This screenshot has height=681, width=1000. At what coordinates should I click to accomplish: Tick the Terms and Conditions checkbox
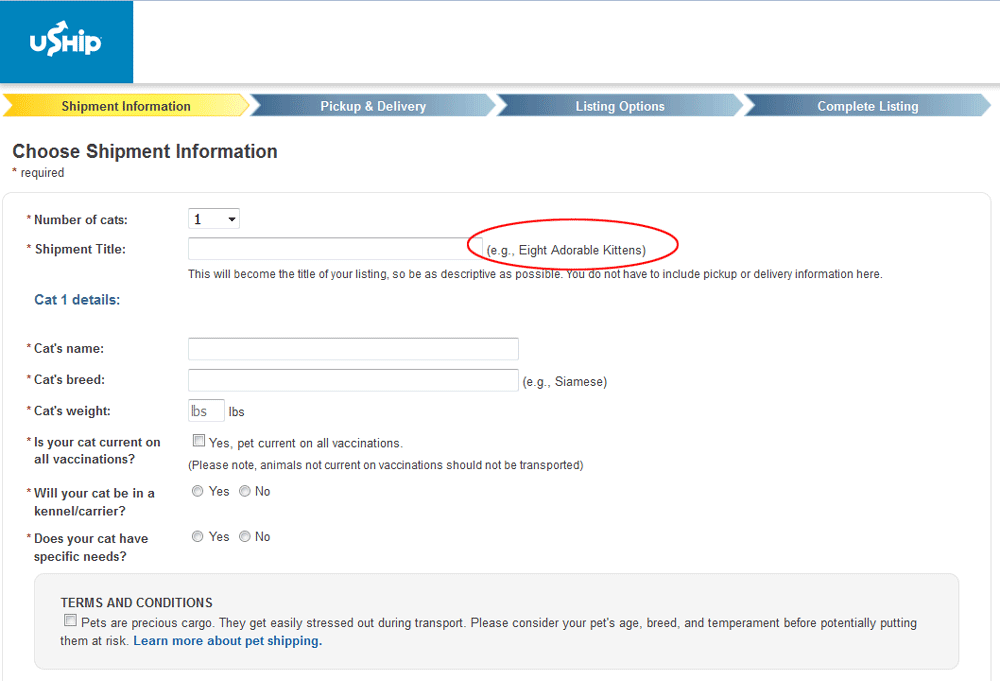click(70, 620)
